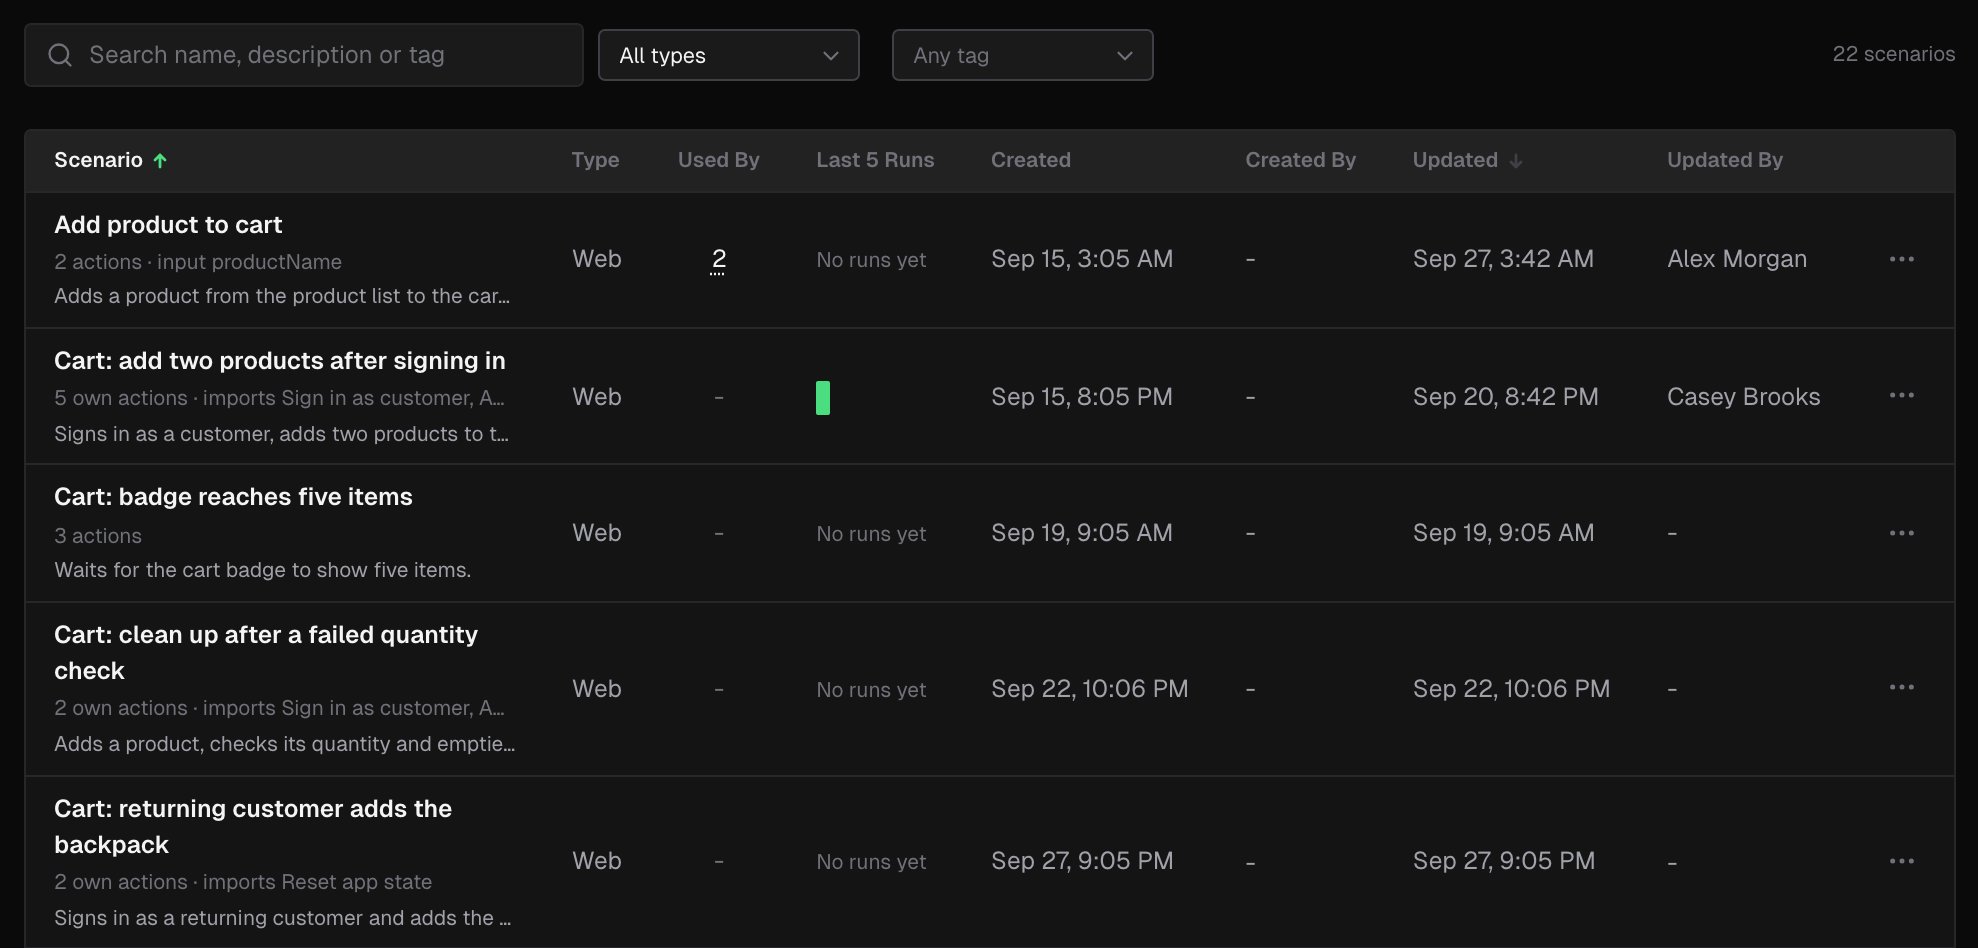This screenshot has width=1978, height=948.
Task: Open Cart: returning customer adds the backpack
Action: coord(253,827)
